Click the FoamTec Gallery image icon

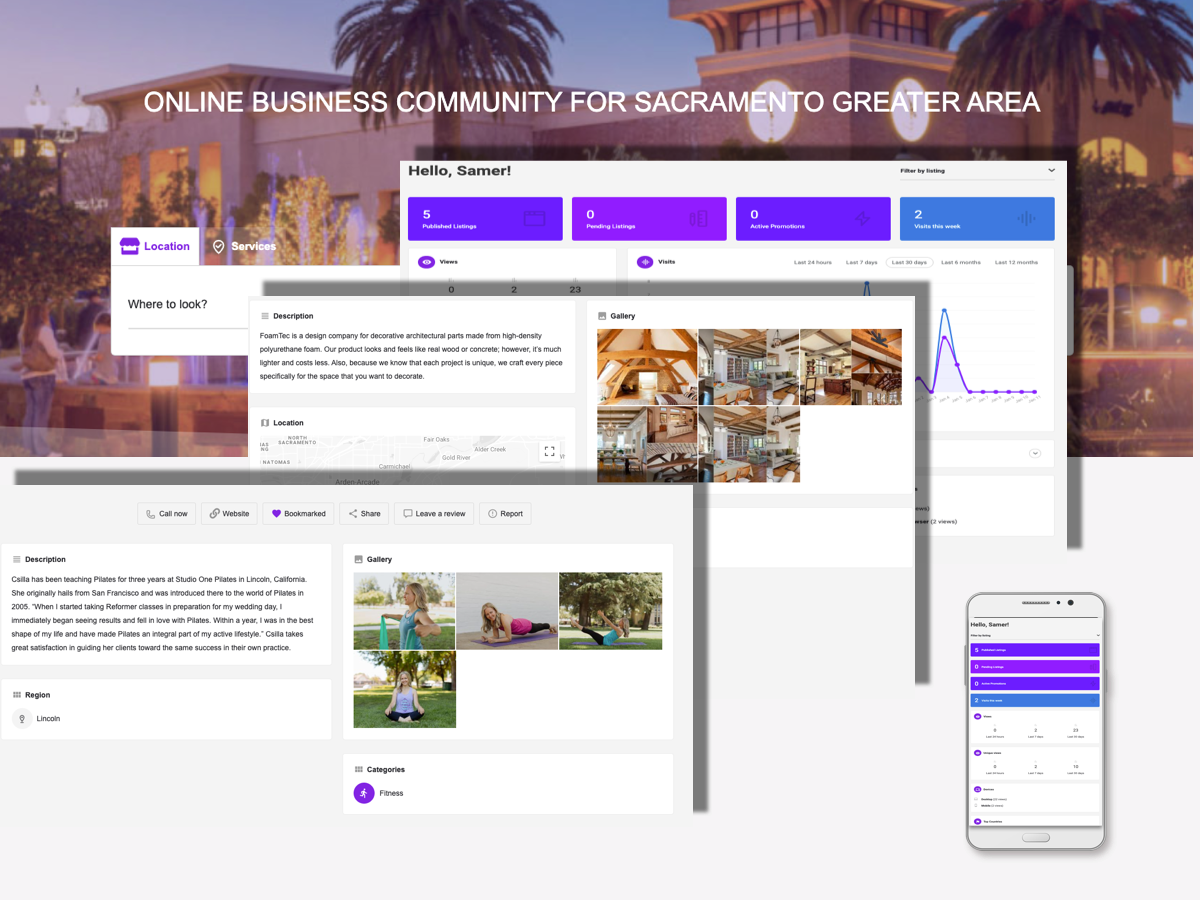tap(602, 316)
